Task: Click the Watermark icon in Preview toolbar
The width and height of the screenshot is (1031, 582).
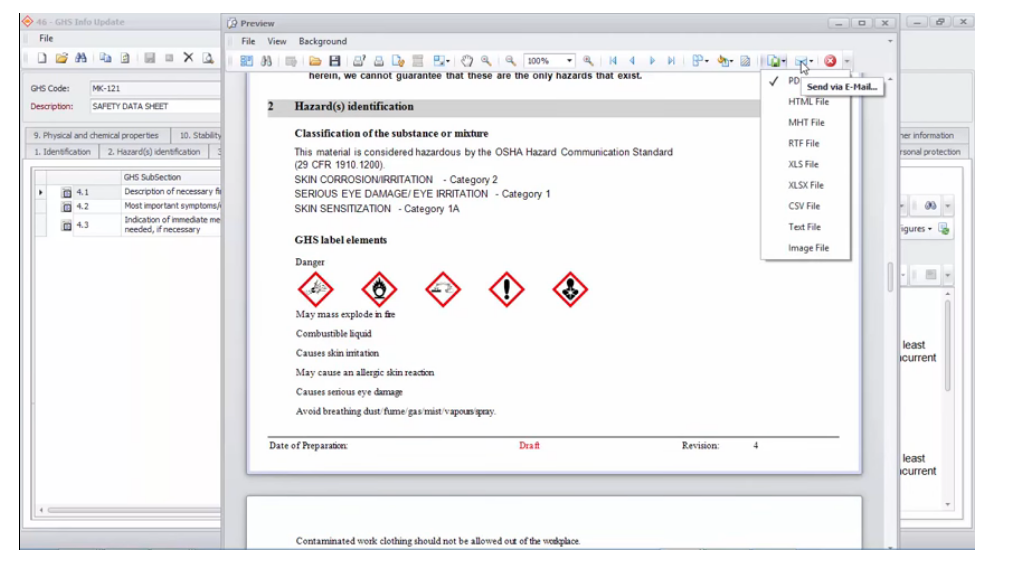Action: pos(745,61)
